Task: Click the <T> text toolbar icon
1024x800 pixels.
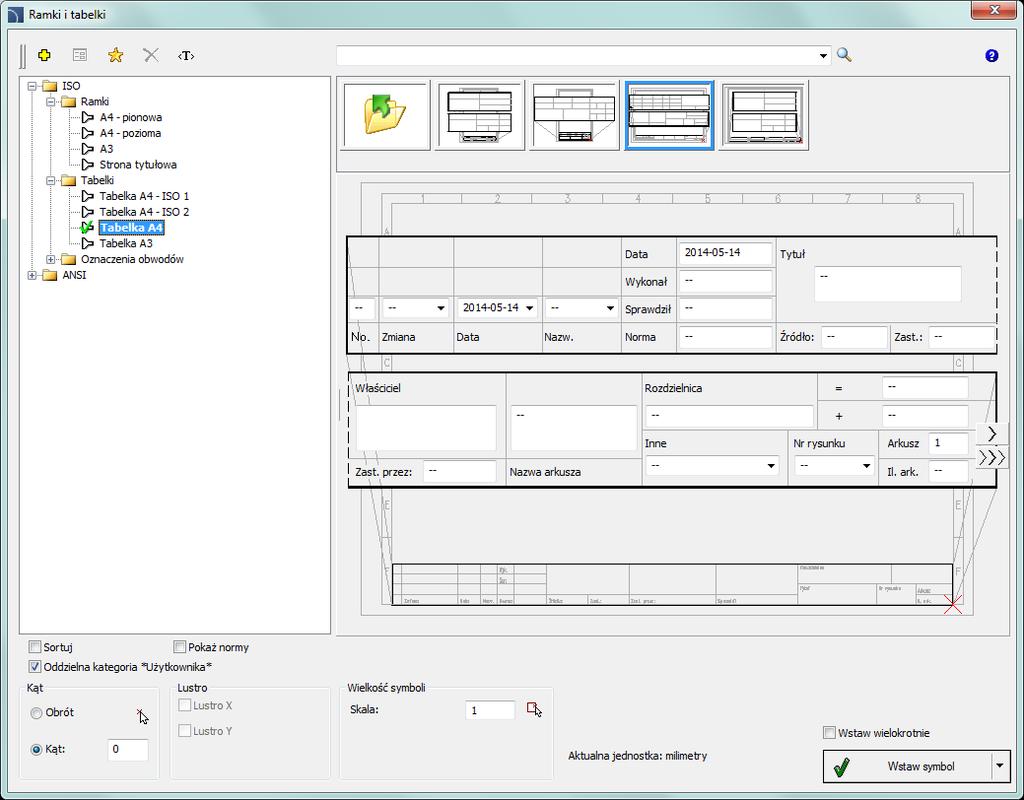Action: 186,56
